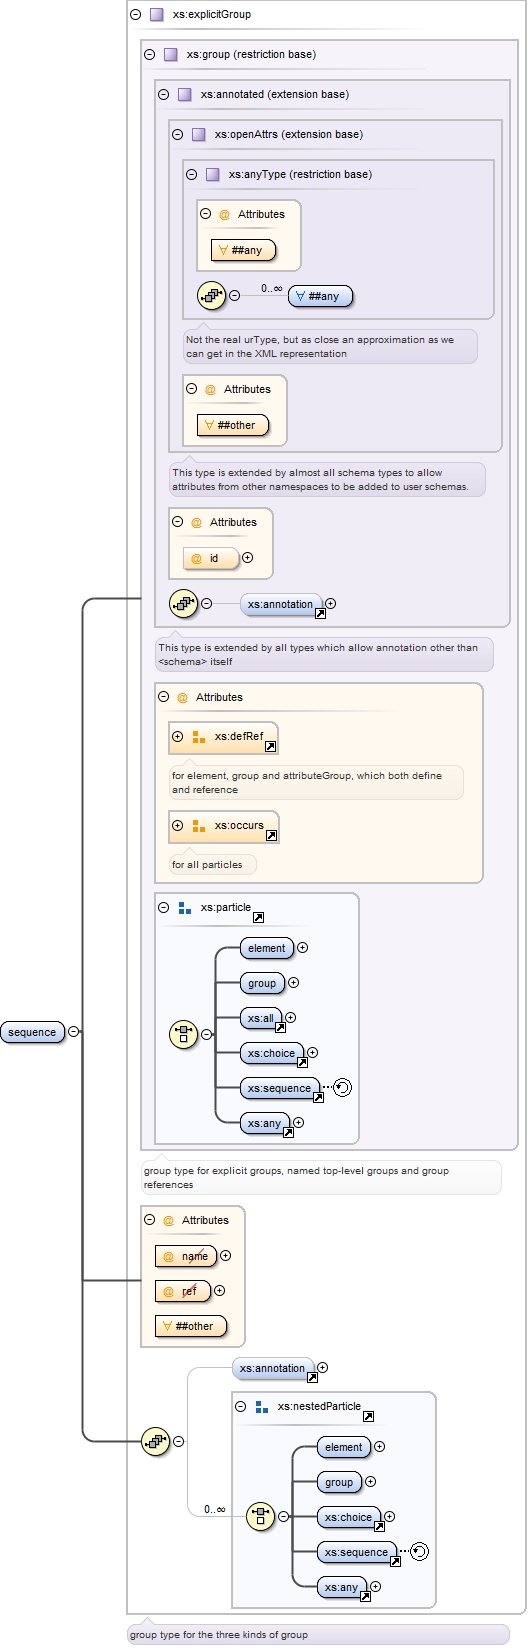This screenshot has height=1648, width=528.
Task: Collapse xs:anyType restriction base section
Action: point(192,174)
